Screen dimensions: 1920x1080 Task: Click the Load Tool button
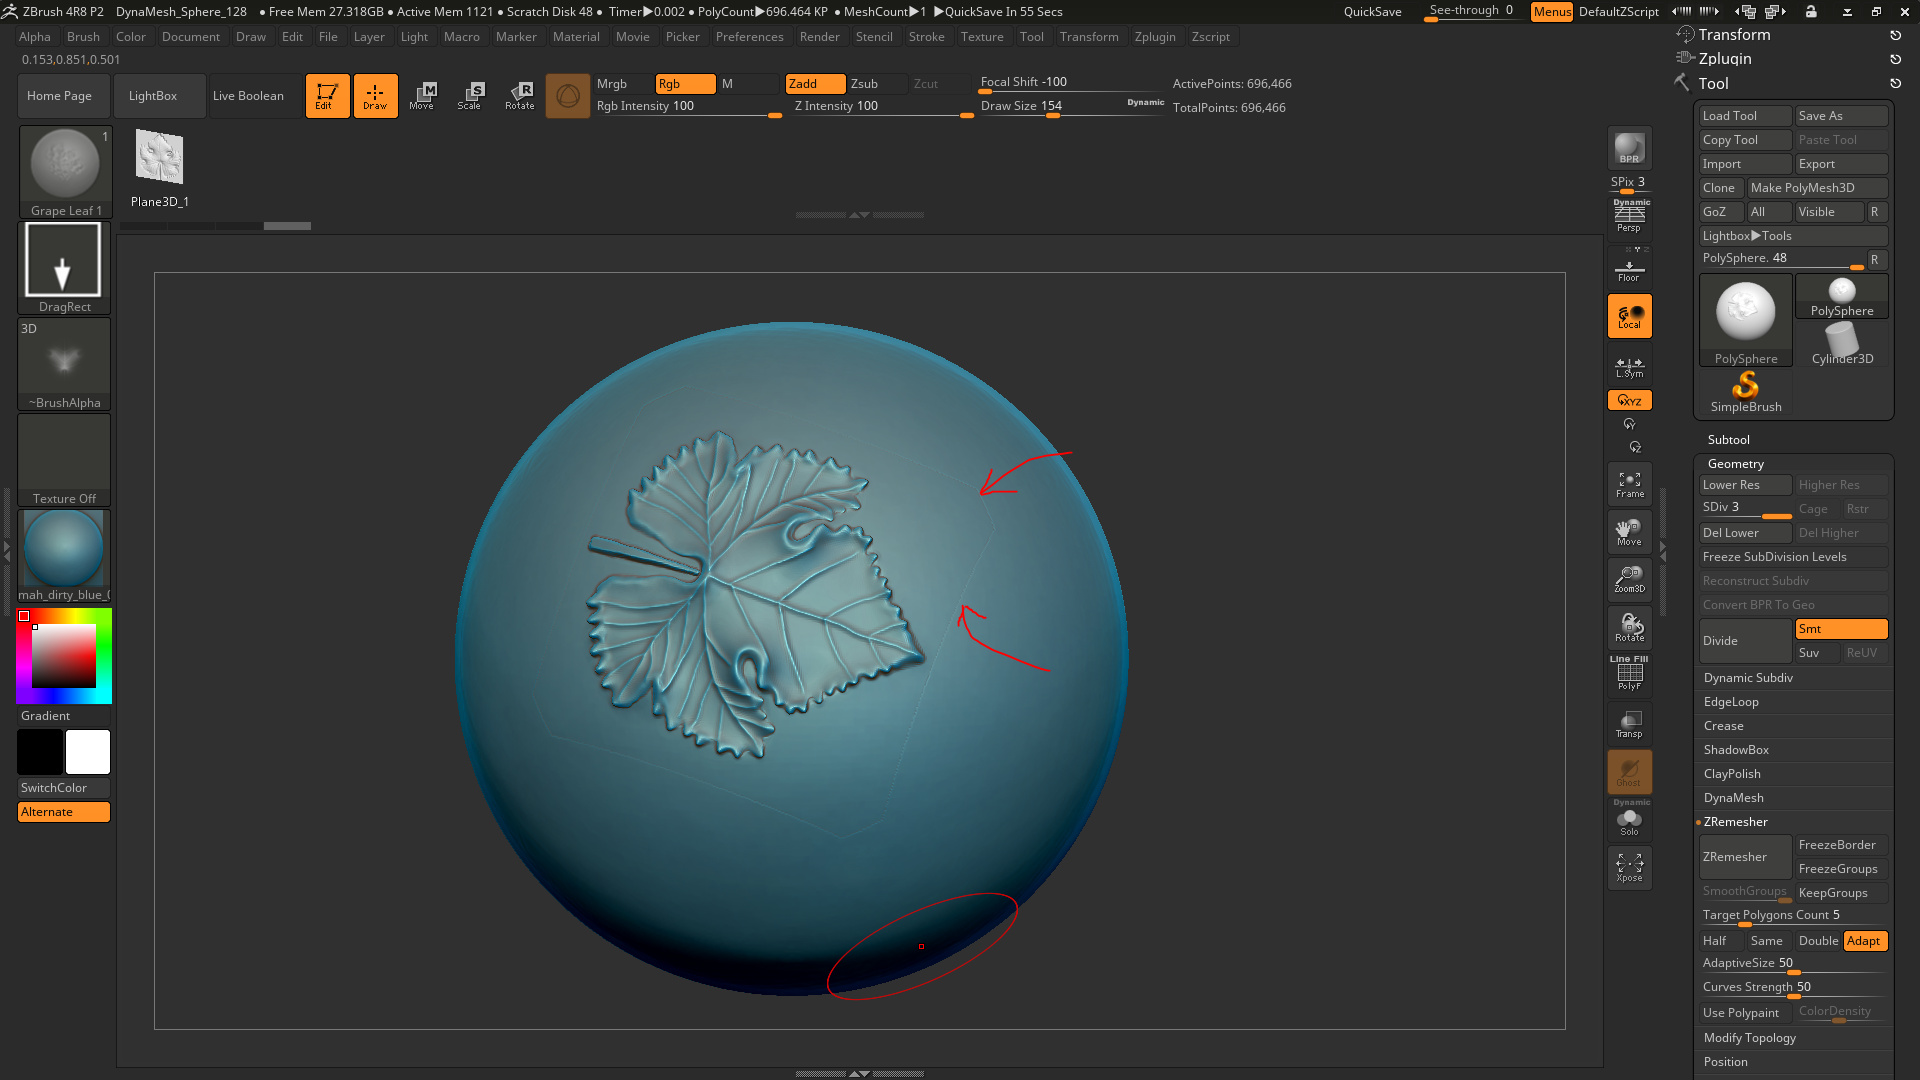click(1746, 116)
